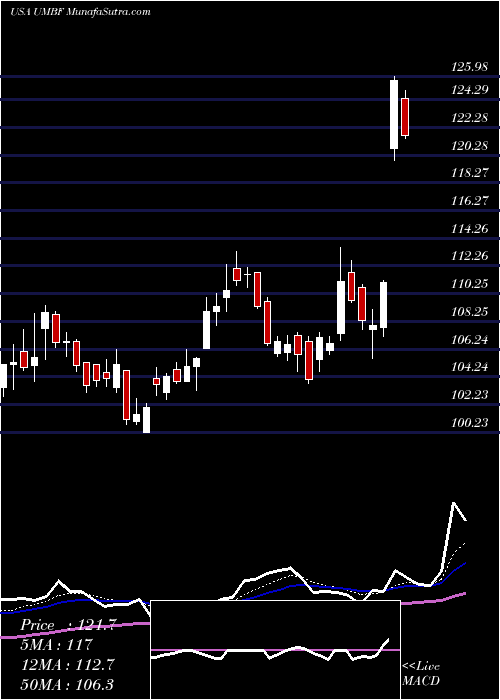500x700 pixels.
Task: Click the '5MA : 117' readout
Action: tap(56, 645)
